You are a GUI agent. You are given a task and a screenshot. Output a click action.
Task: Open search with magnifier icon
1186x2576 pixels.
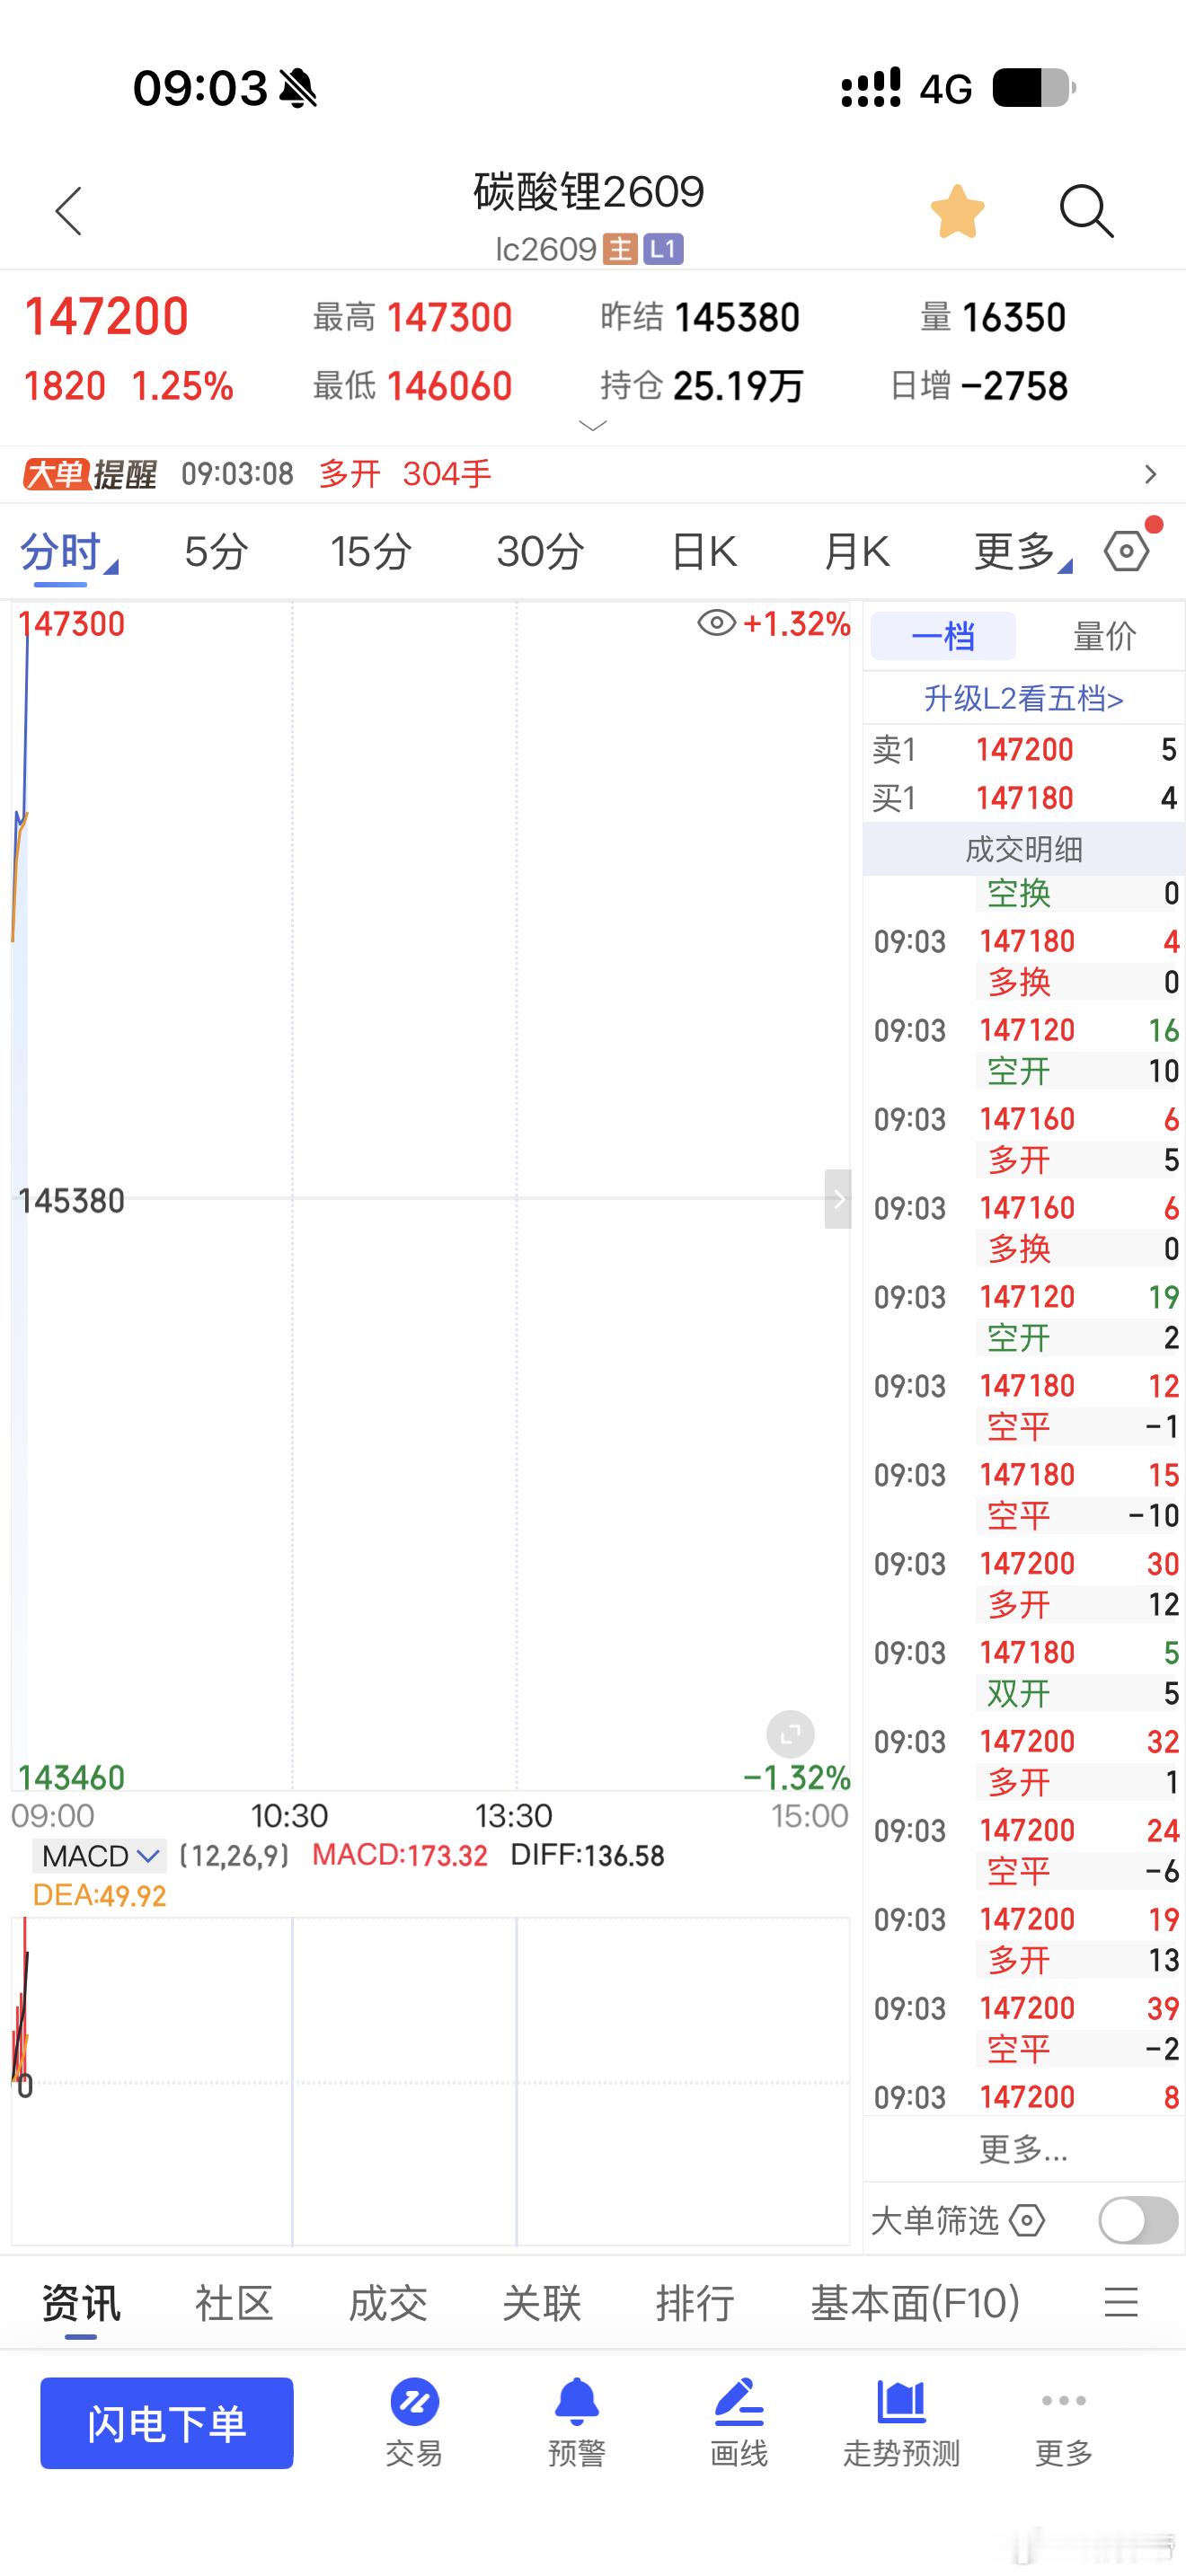pyautogui.click(x=1086, y=212)
